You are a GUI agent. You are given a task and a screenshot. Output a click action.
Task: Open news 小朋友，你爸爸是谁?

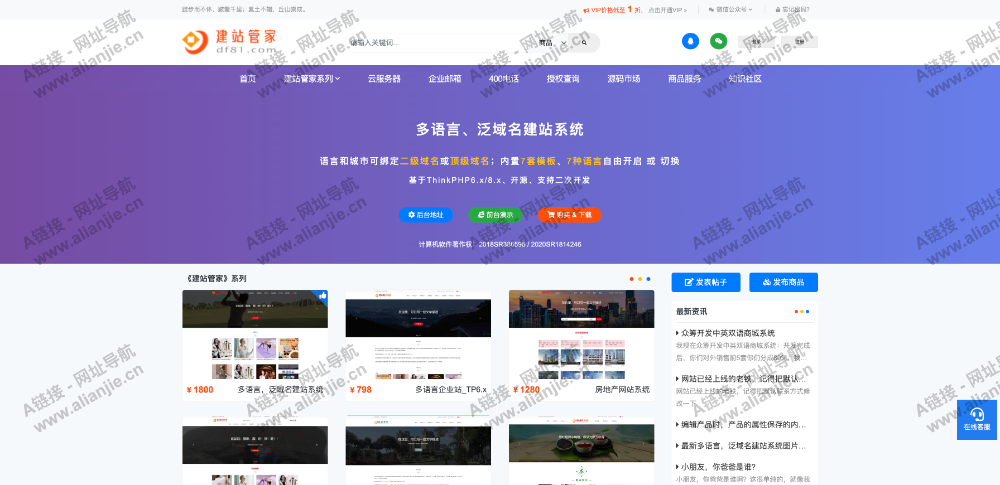pyautogui.click(x=716, y=466)
